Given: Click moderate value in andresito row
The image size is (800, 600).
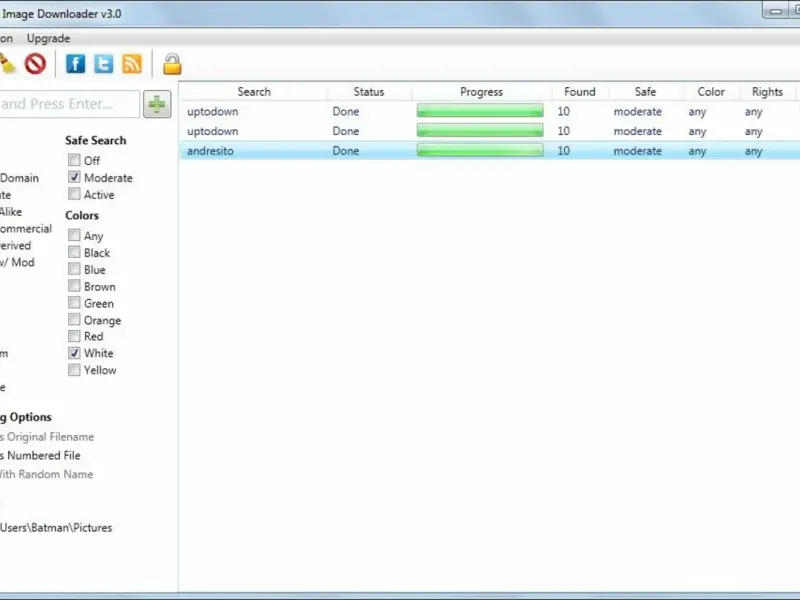Looking at the screenshot, I should (x=638, y=151).
